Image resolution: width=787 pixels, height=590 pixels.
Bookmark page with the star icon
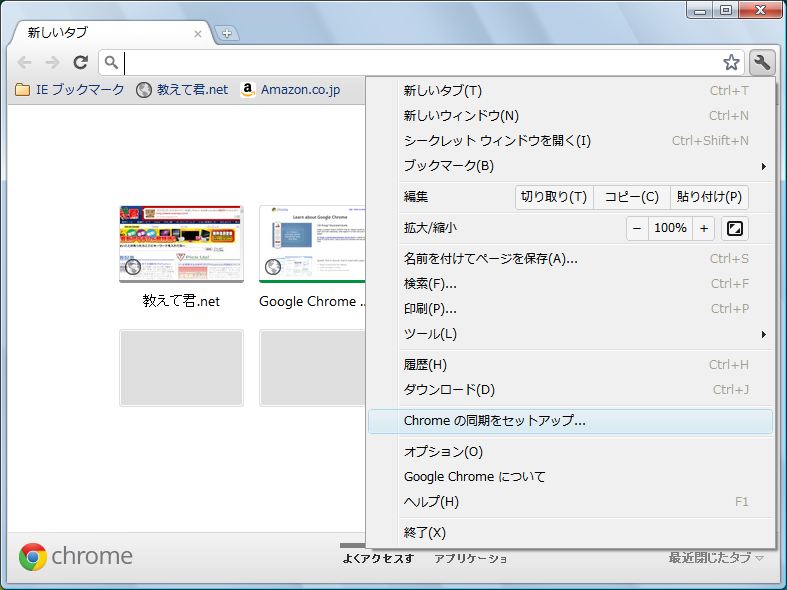(731, 62)
